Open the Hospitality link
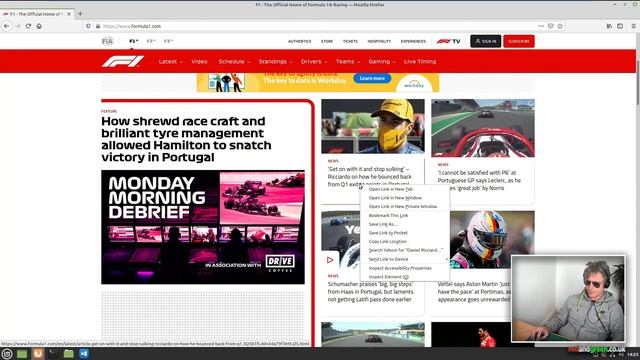Screen dimensions: 640x360 pyautogui.click(x=379, y=41)
